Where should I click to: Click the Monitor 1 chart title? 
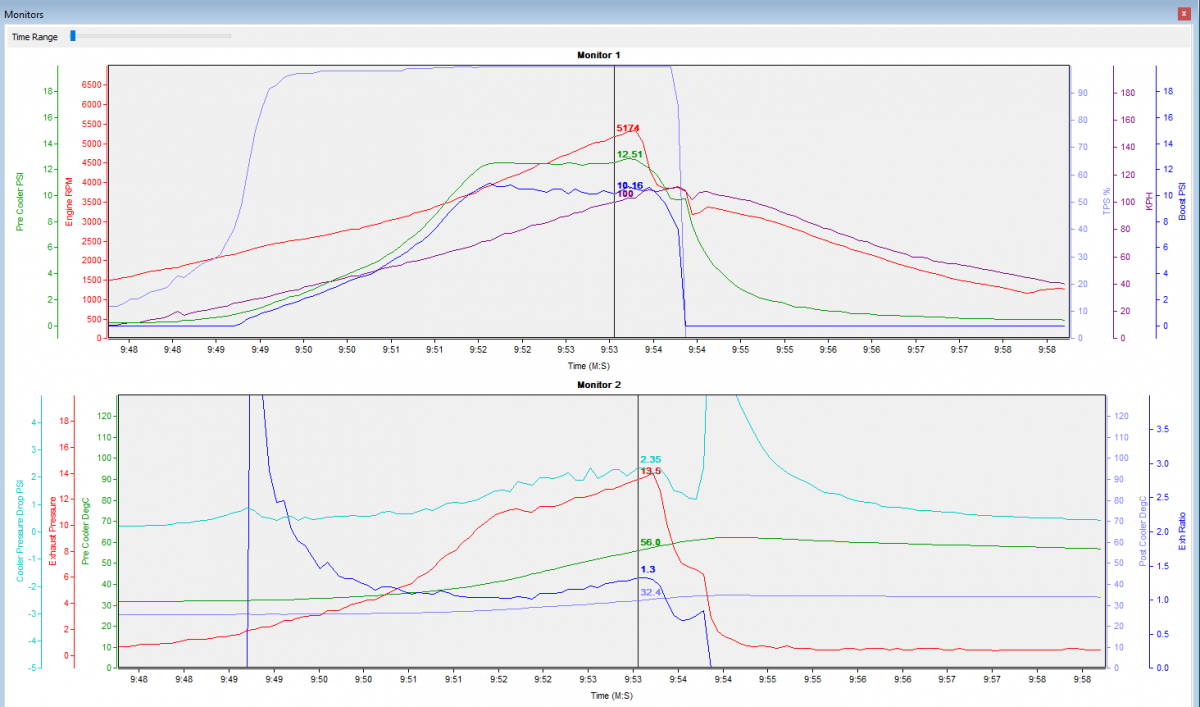pos(599,54)
